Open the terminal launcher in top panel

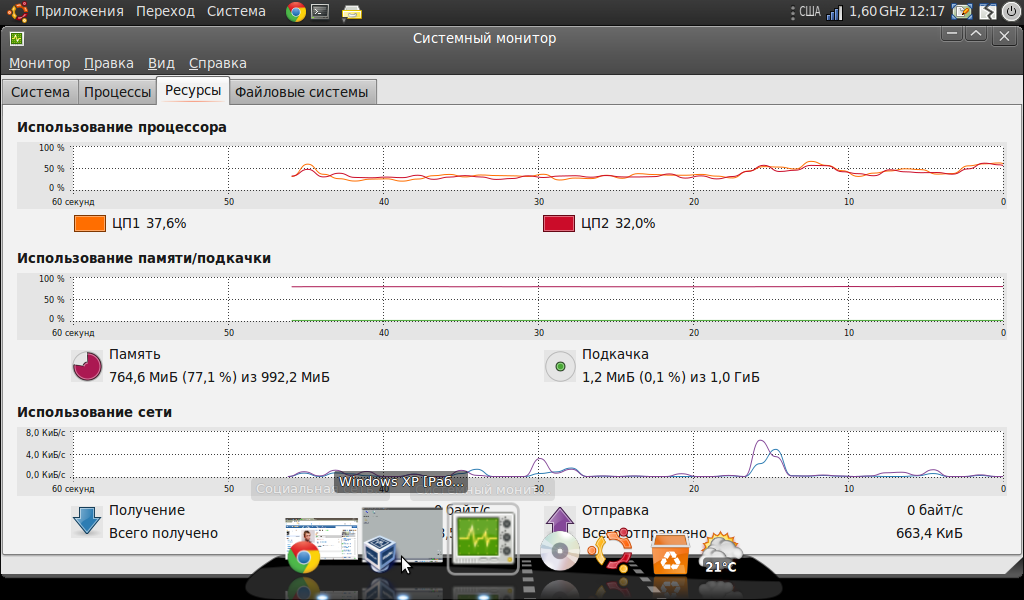coord(320,11)
